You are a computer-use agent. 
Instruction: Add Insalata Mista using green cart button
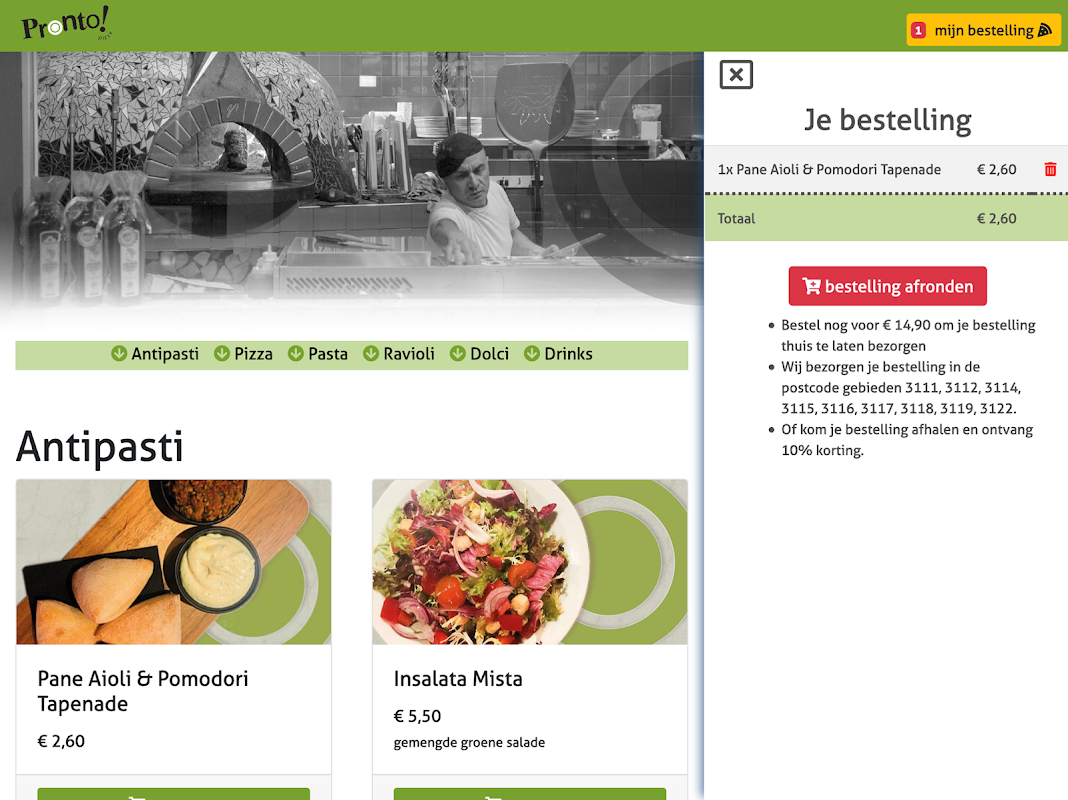[x=530, y=794]
